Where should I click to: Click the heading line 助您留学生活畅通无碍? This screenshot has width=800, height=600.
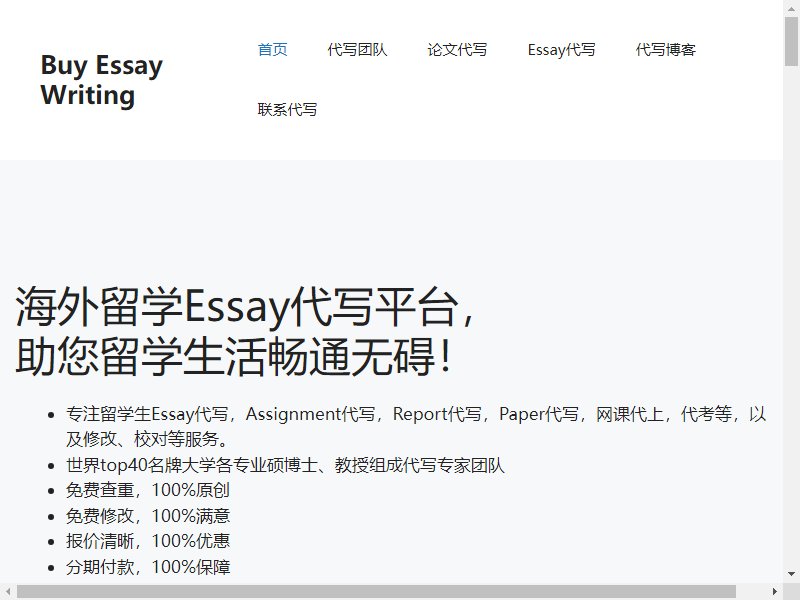[233, 356]
